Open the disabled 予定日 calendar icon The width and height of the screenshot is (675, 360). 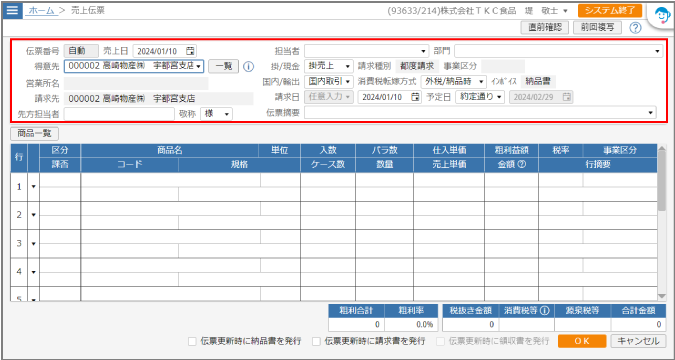pyautogui.click(x=567, y=97)
